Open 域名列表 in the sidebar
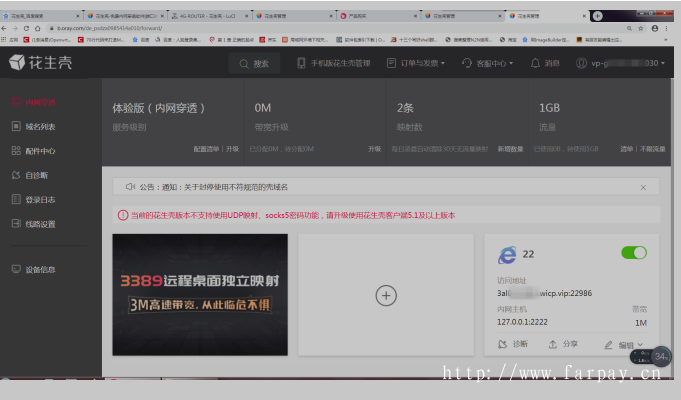This screenshot has height=400, width=681. coord(40,127)
